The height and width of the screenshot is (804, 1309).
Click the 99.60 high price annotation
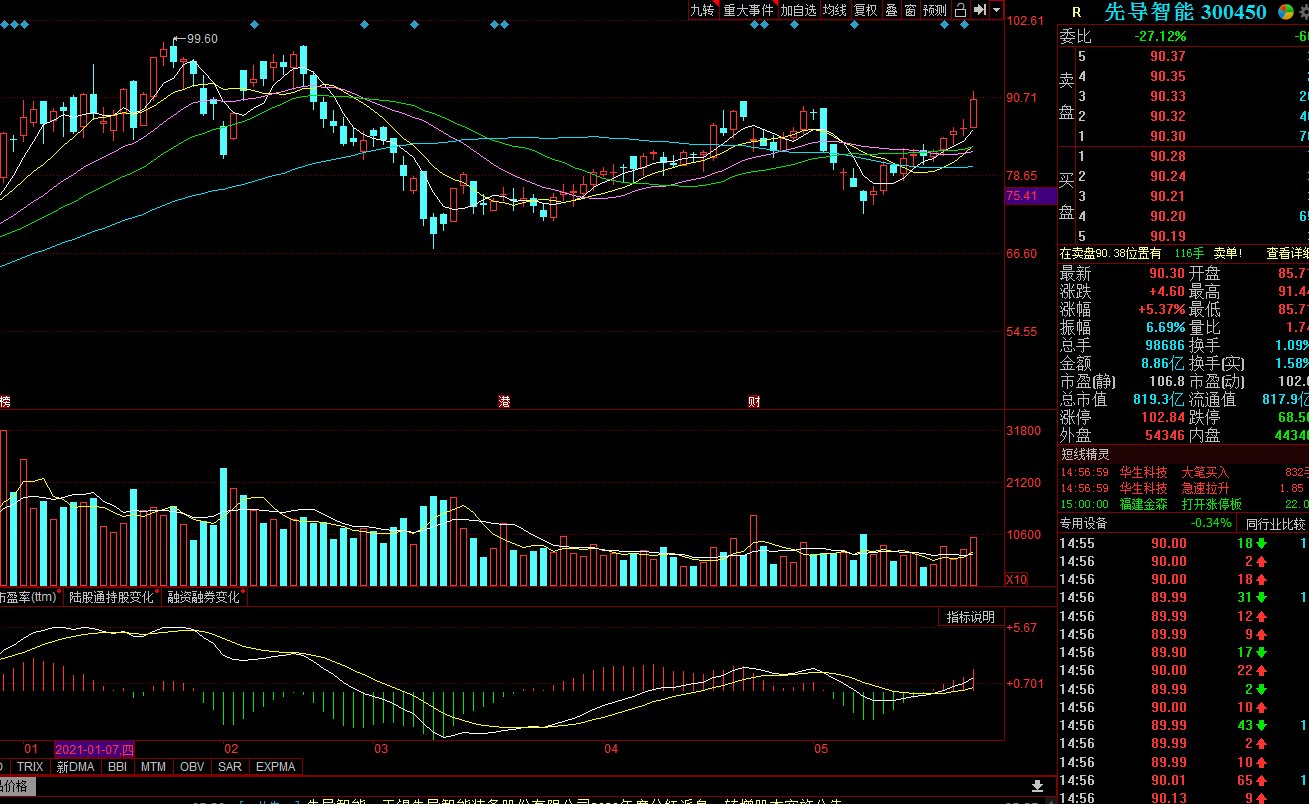202,39
